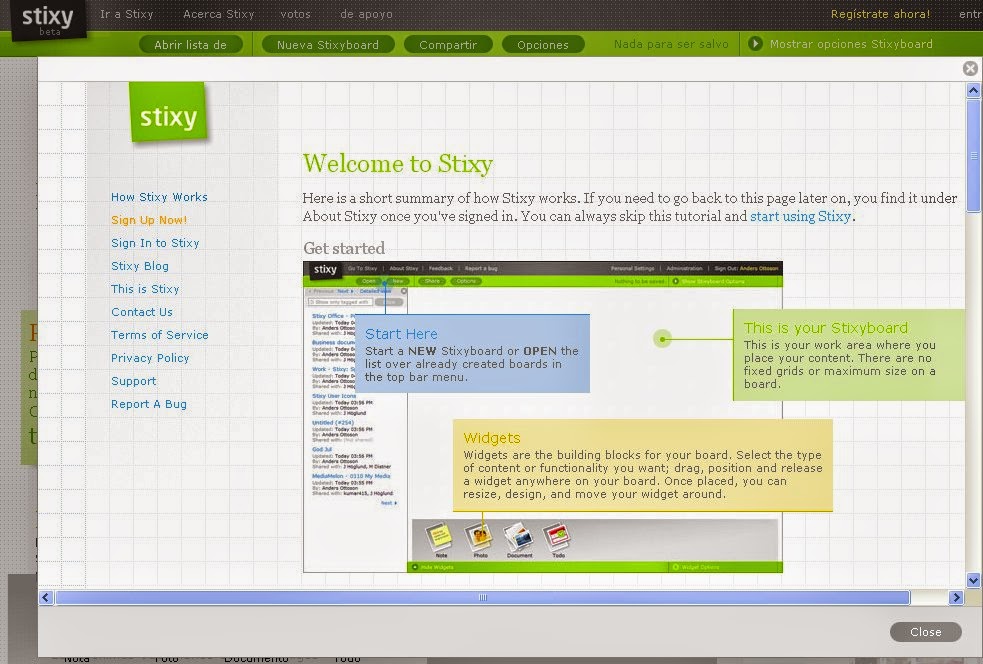Click the vertical scrollbar up arrow
983x664 pixels.
click(x=973, y=90)
